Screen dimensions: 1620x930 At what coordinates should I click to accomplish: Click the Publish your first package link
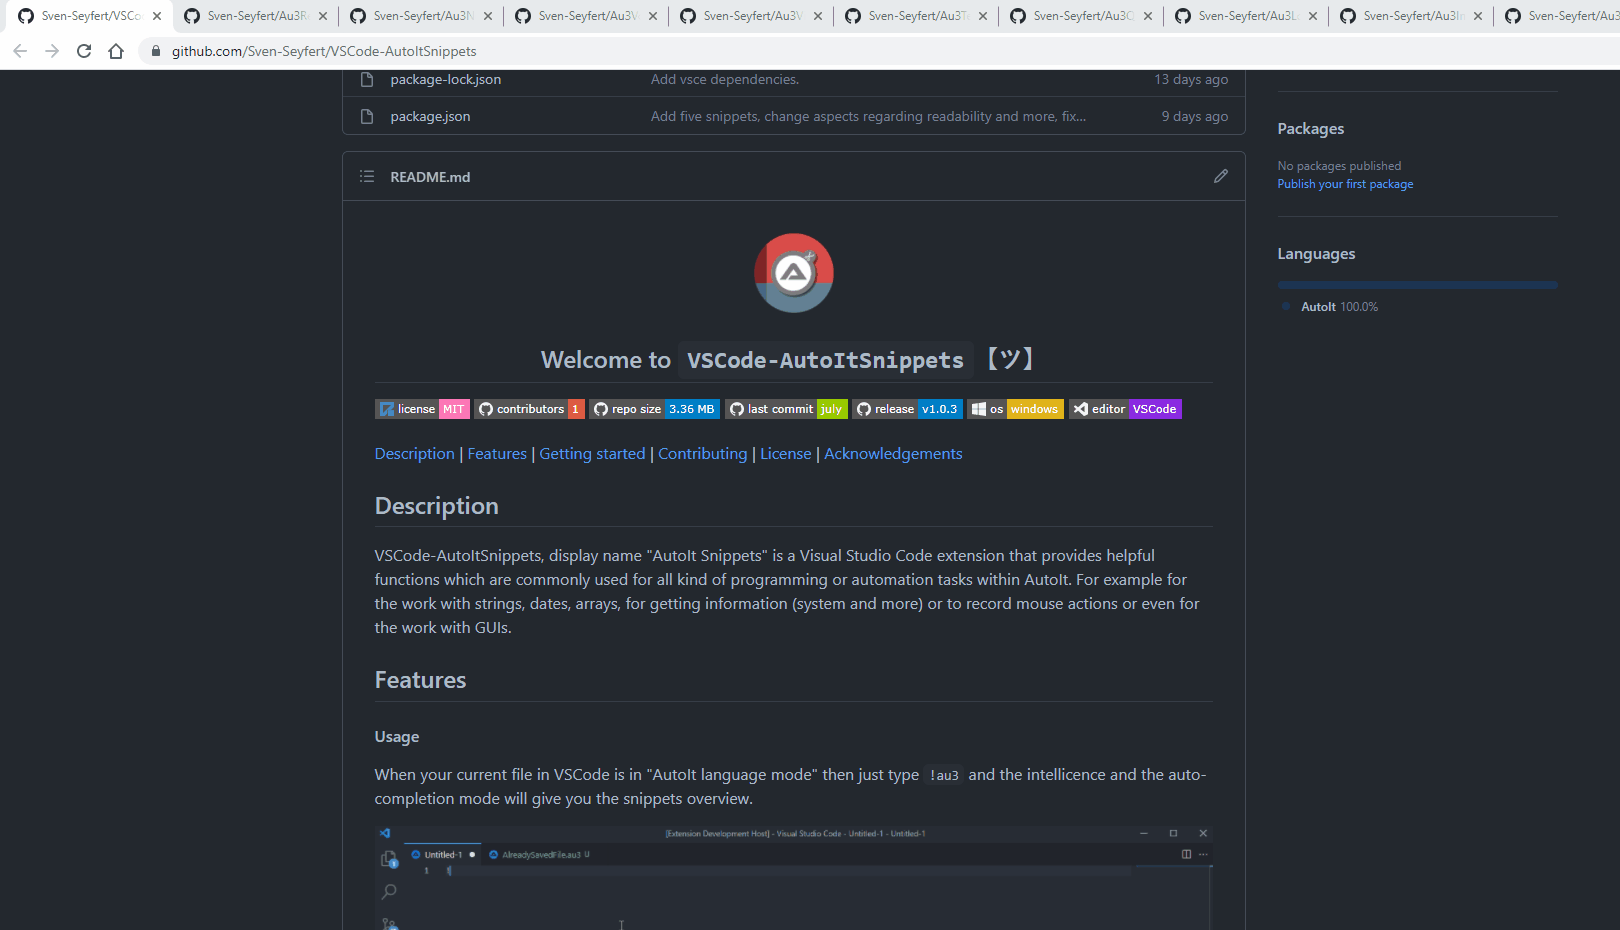pyautogui.click(x=1345, y=184)
